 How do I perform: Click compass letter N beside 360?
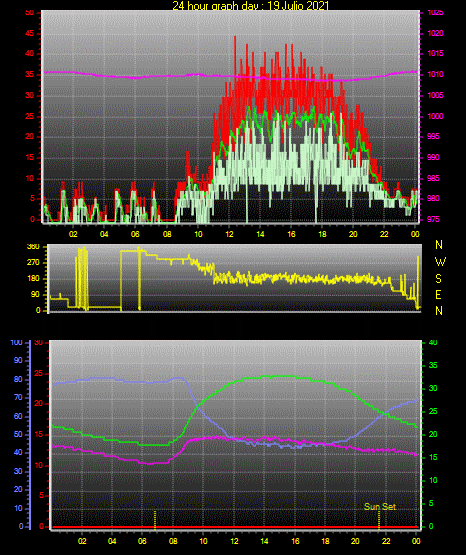[x=439, y=245]
